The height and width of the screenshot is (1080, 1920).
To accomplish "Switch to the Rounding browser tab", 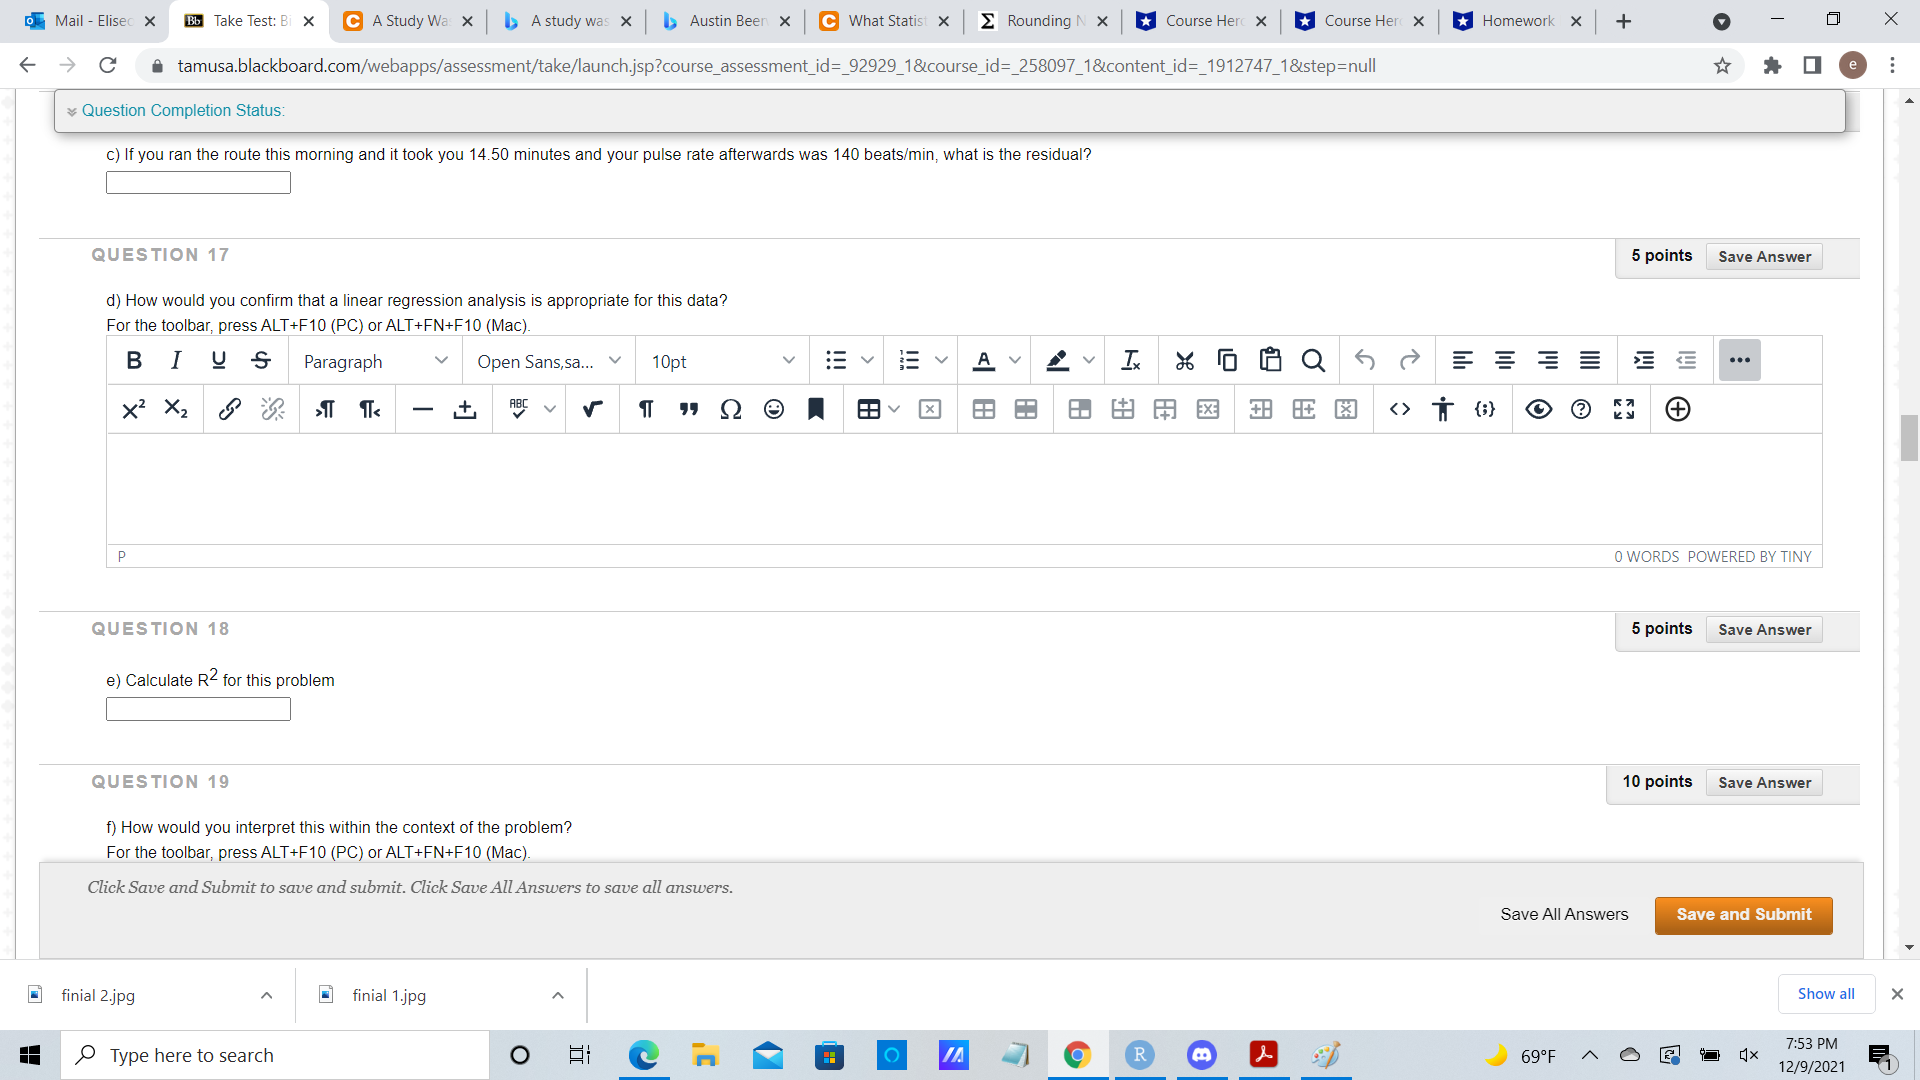I will 1038,21.
